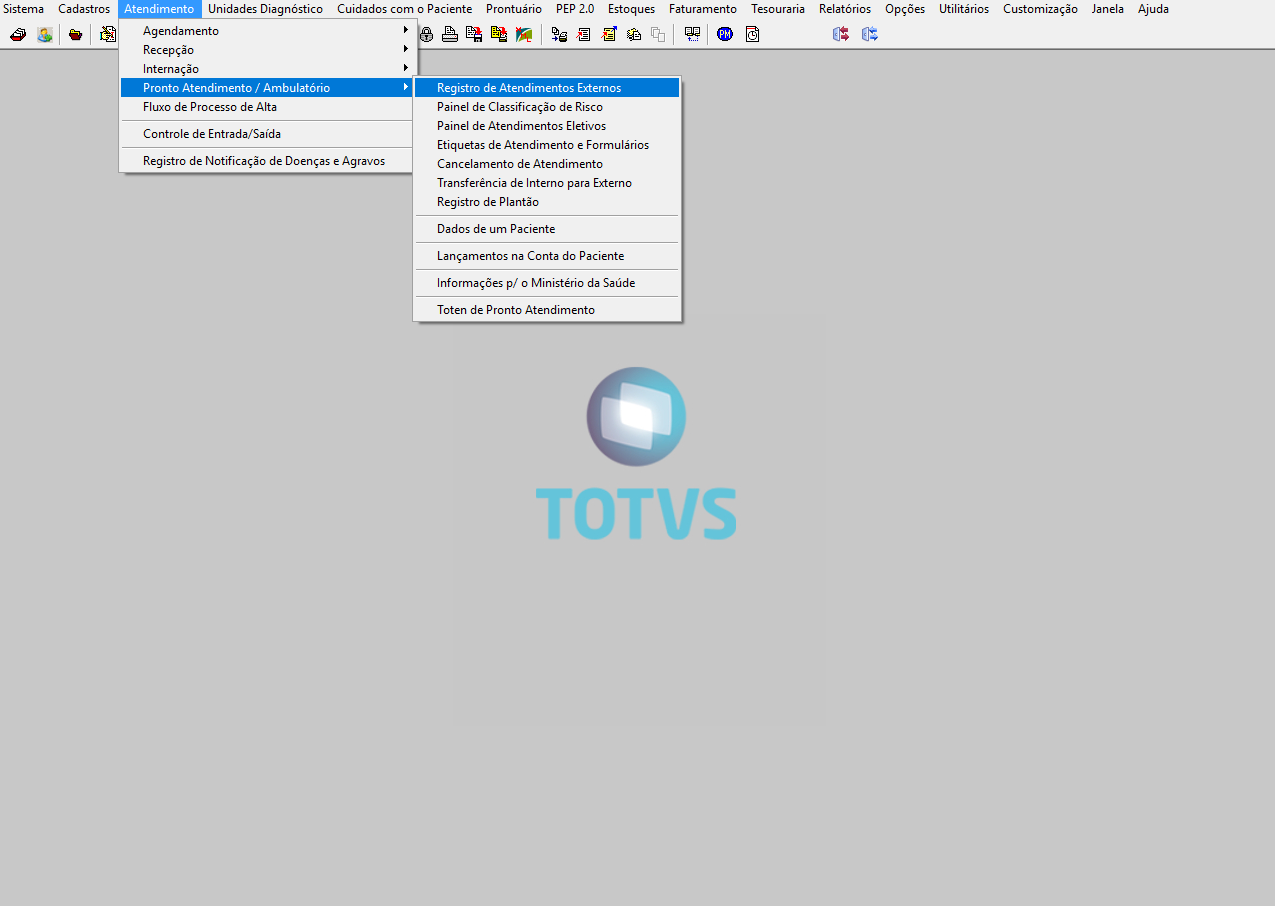Click the printer toolbar icon
Viewport: 1275px width, 906px height.
[x=450, y=34]
